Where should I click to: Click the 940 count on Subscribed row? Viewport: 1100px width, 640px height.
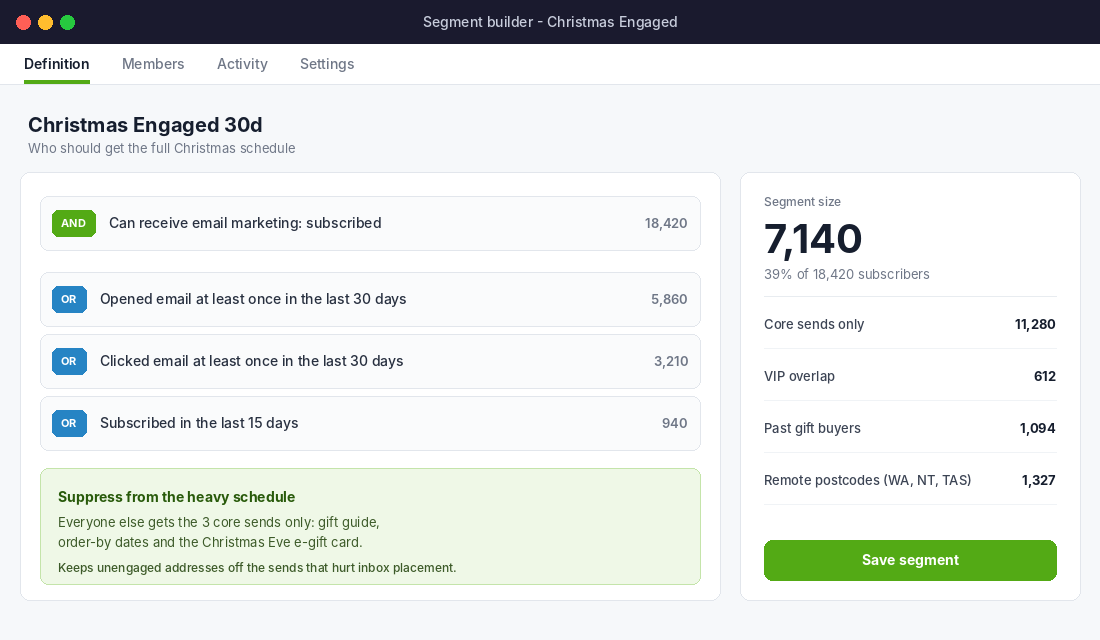point(674,423)
